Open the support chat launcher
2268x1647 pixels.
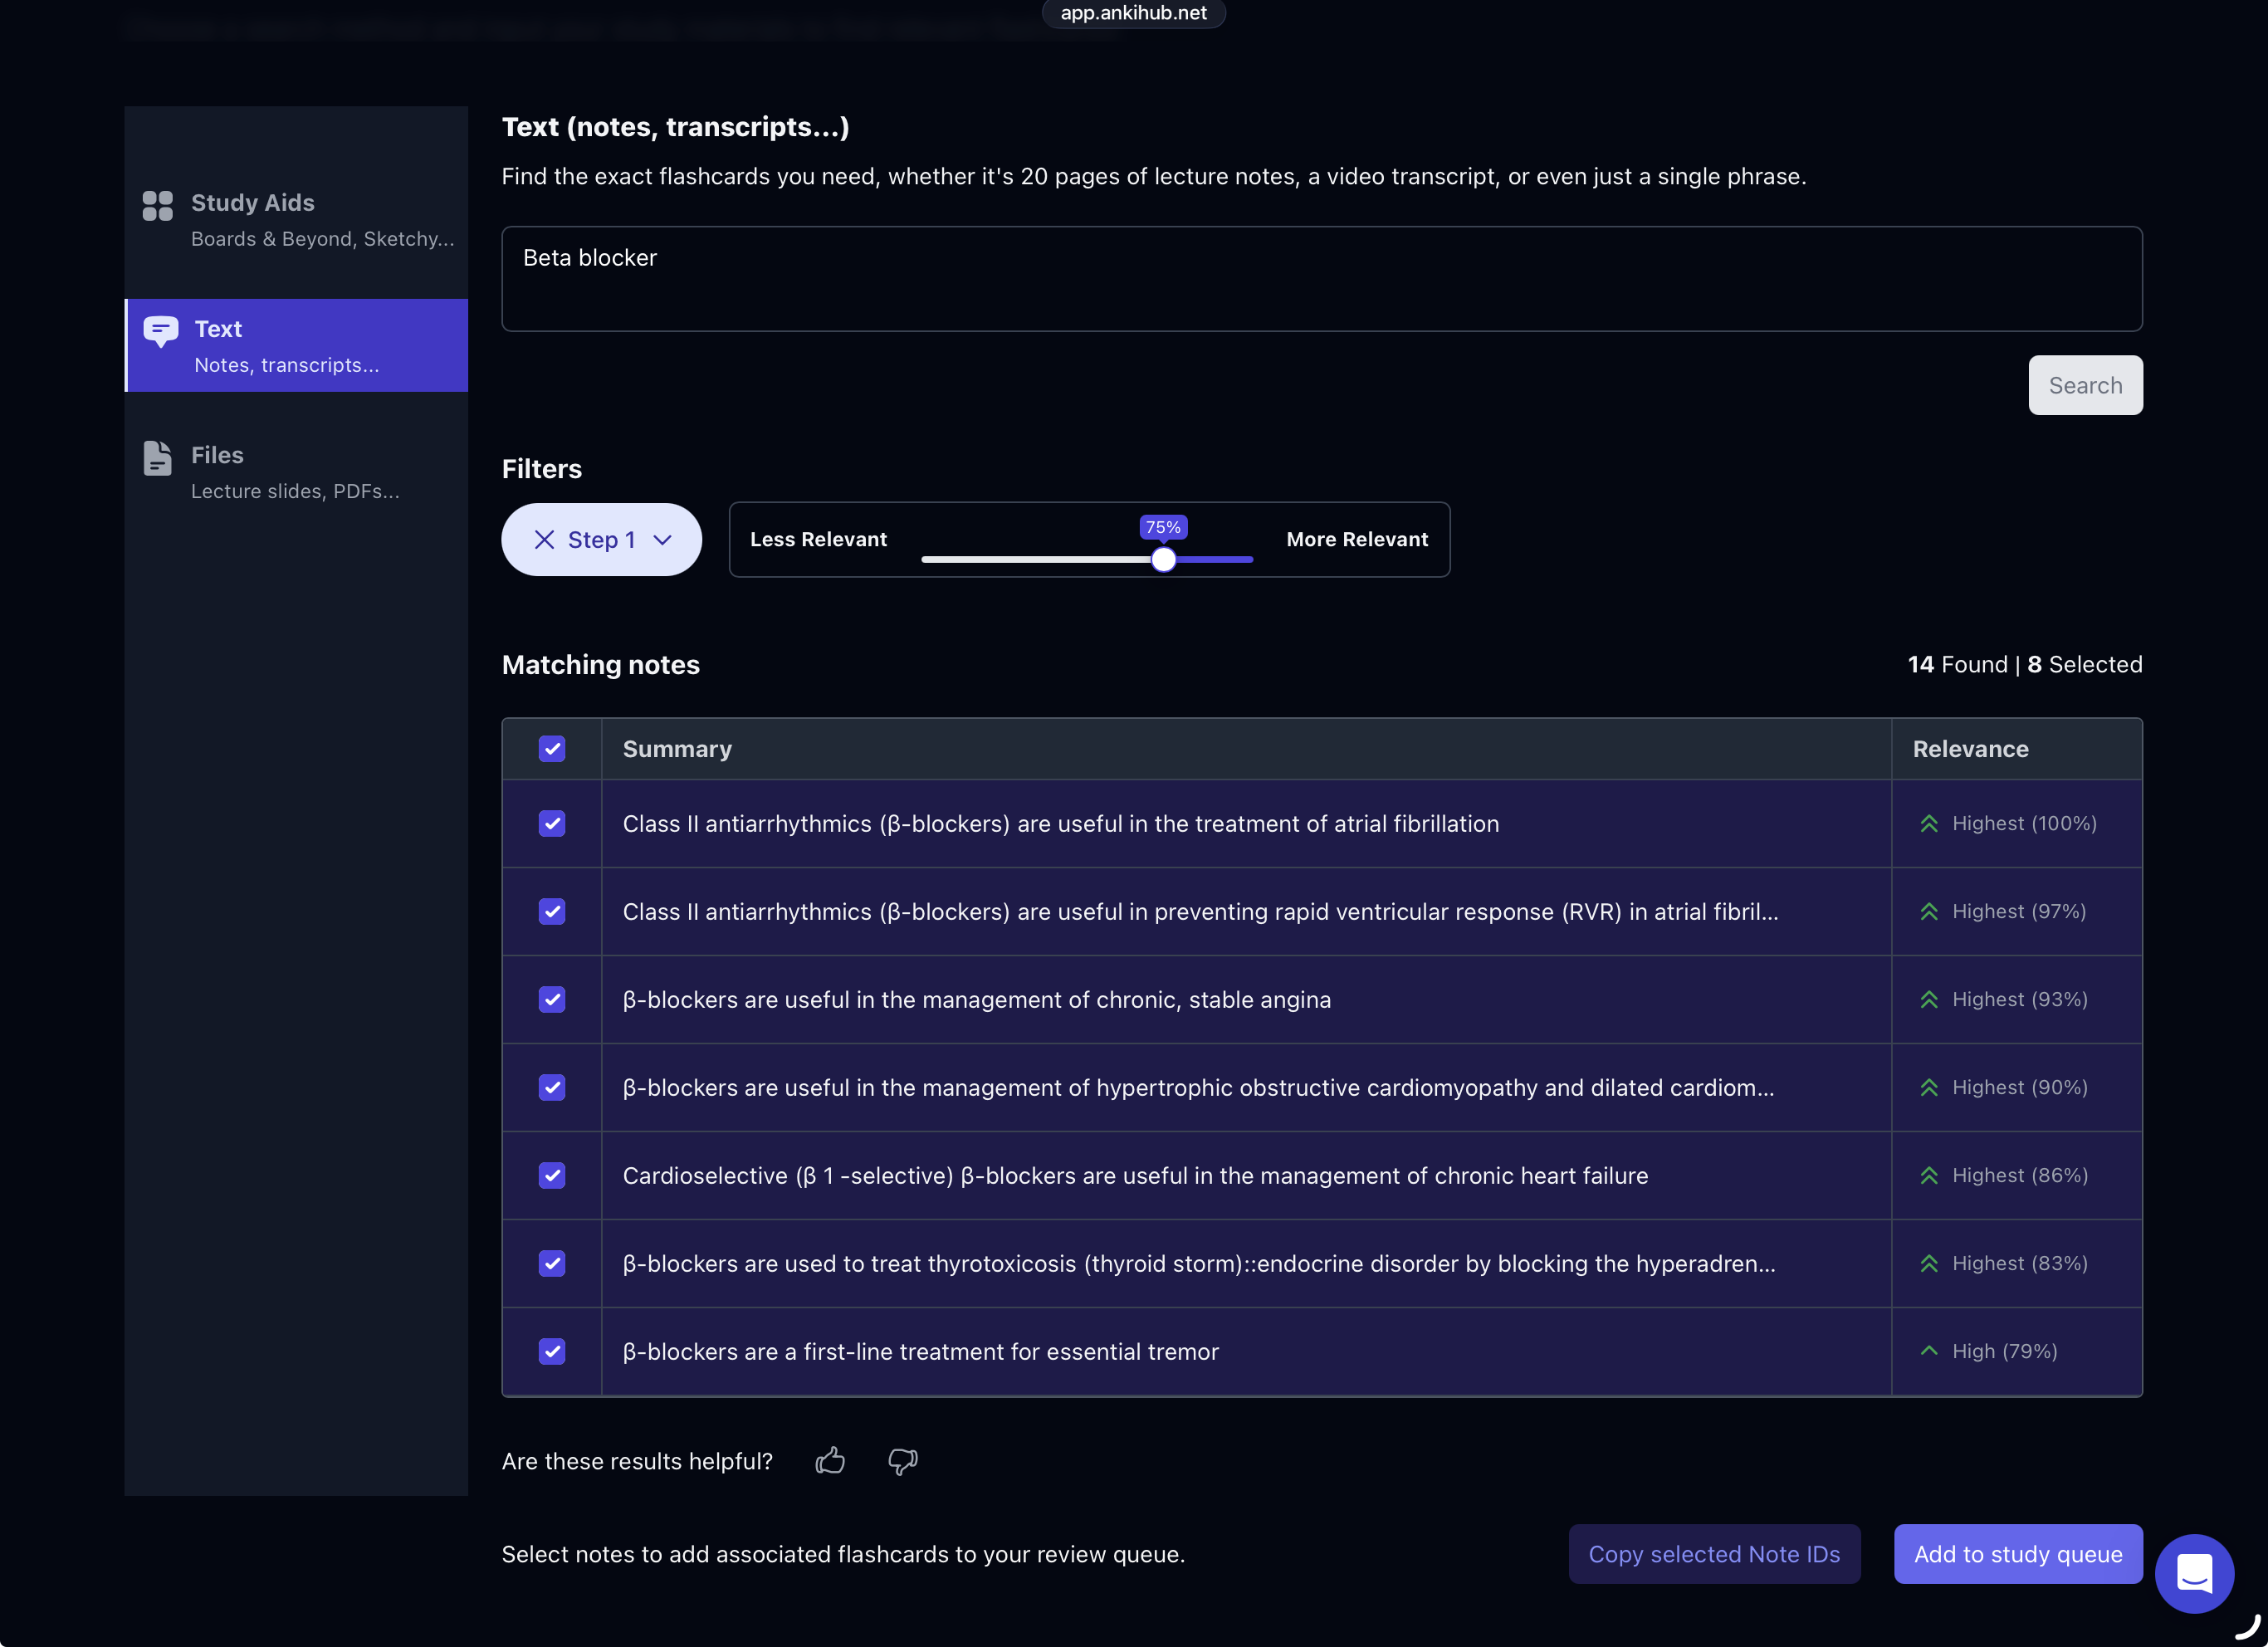(x=2194, y=1574)
